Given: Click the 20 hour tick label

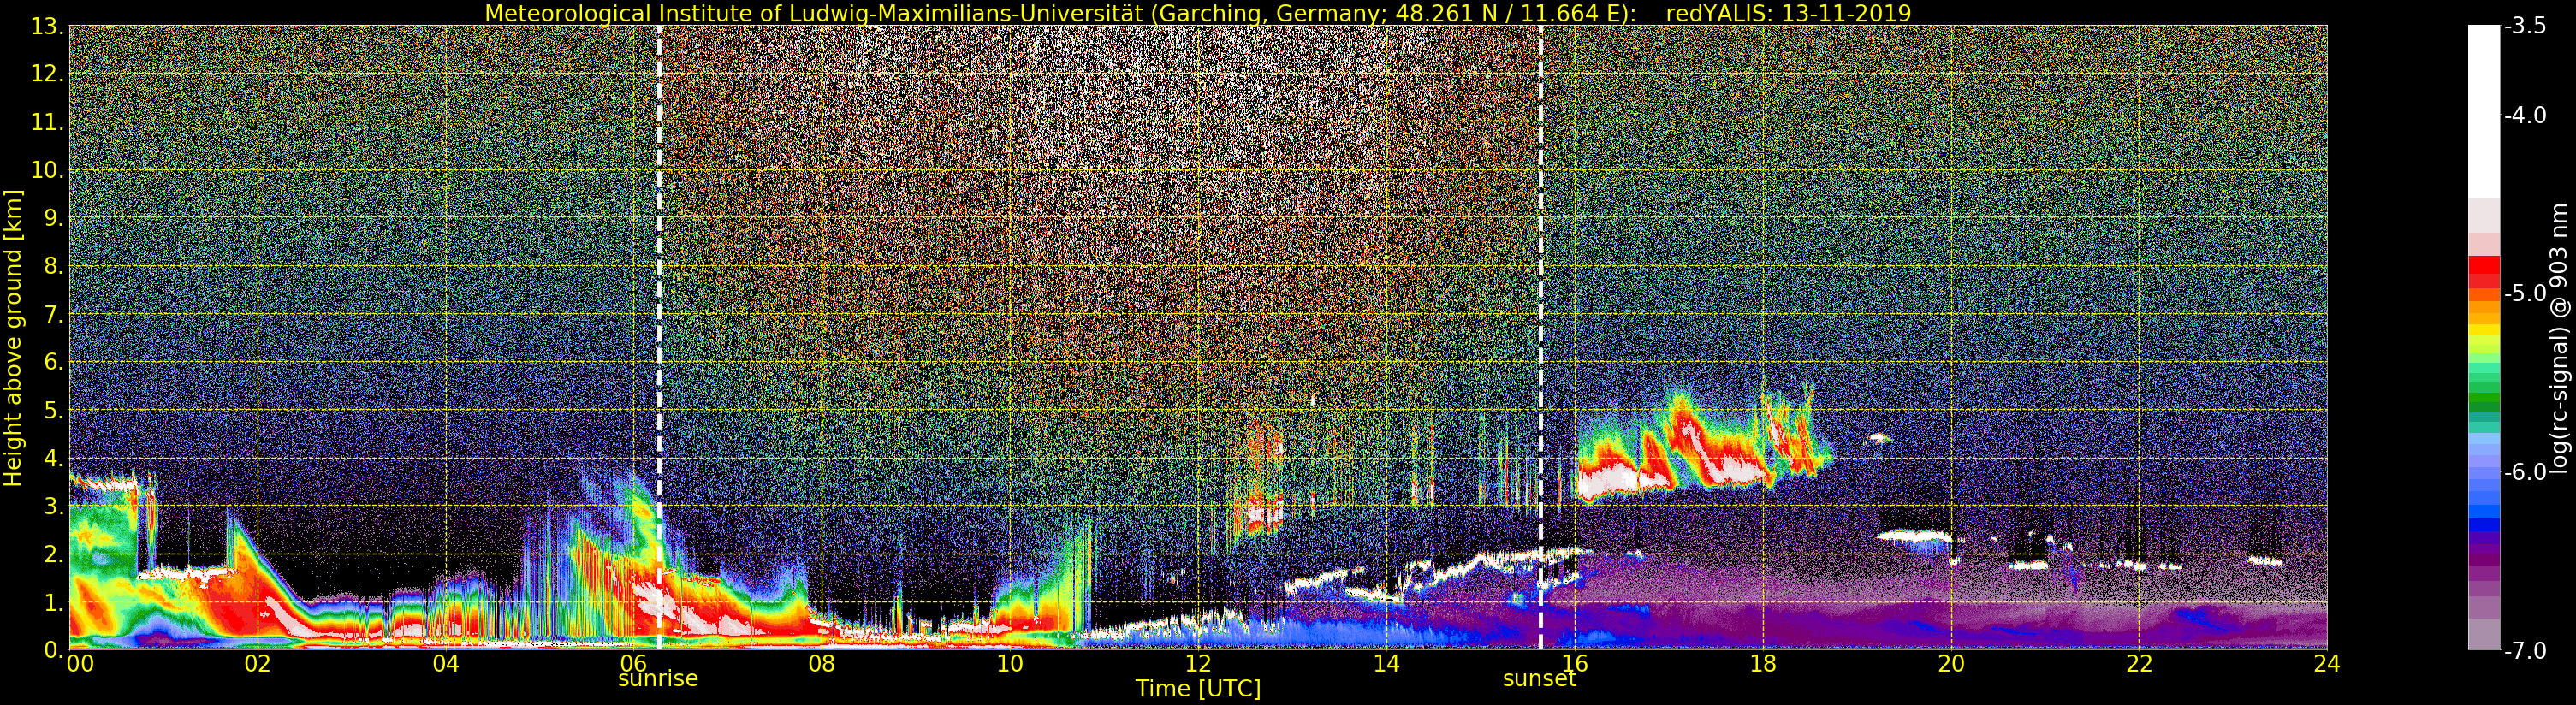Looking at the screenshot, I should (x=1951, y=663).
